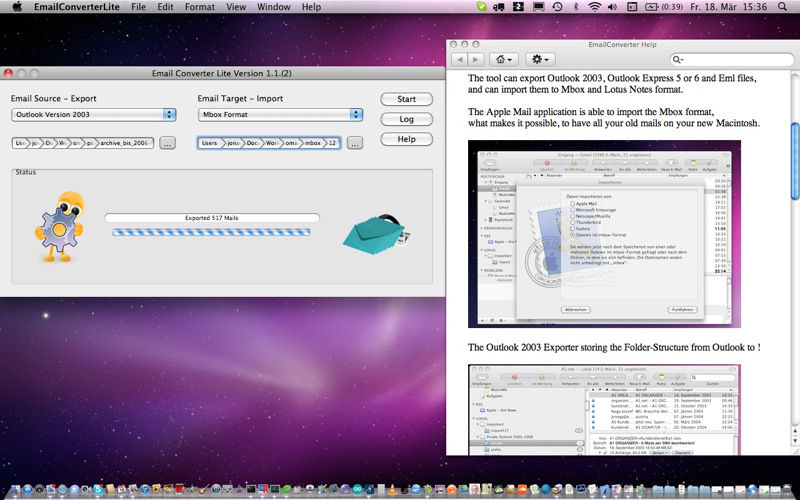This screenshot has height=500, width=800.
Task: Open the Bluetooth menu bar icon
Action: [576, 7]
